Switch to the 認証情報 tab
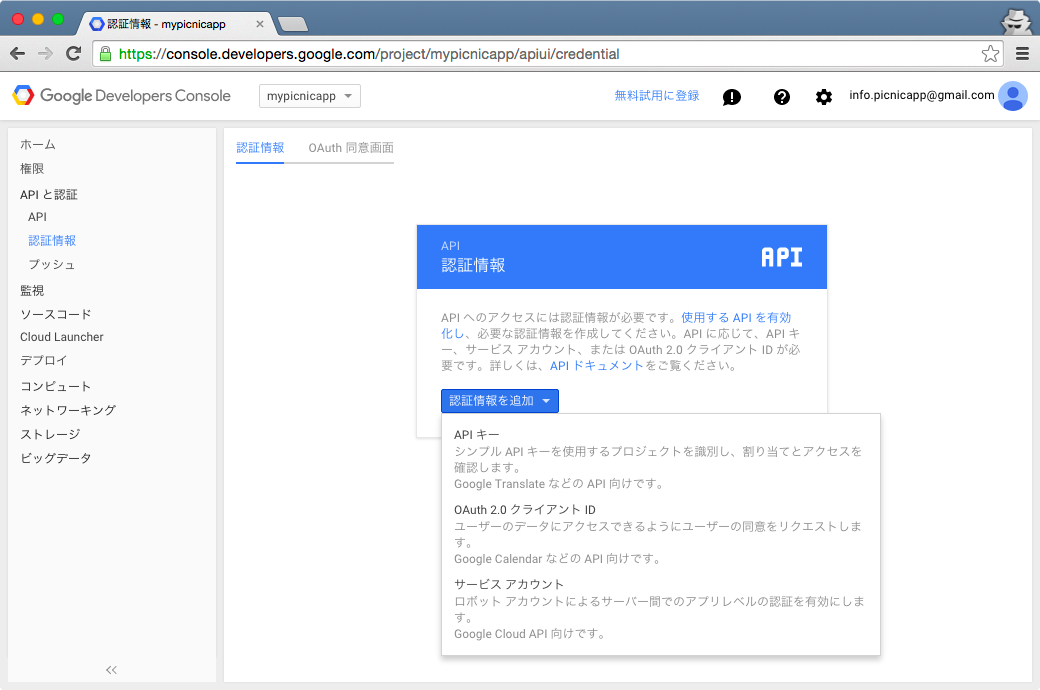 point(260,148)
